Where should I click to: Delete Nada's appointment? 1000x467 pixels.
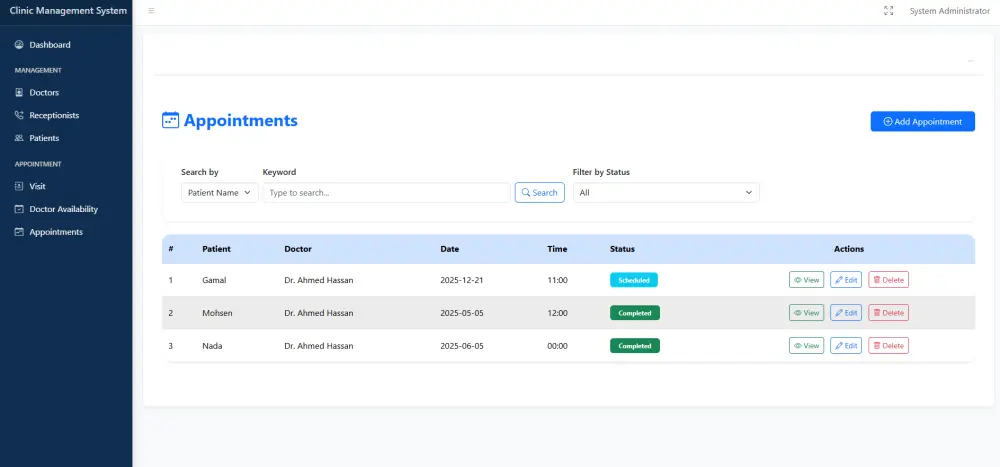[x=888, y=345]
